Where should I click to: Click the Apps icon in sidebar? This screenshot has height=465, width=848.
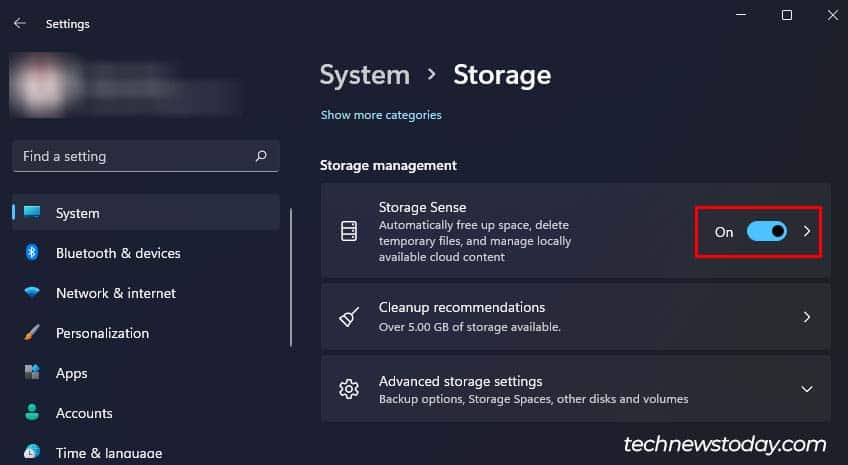[32, 373]
